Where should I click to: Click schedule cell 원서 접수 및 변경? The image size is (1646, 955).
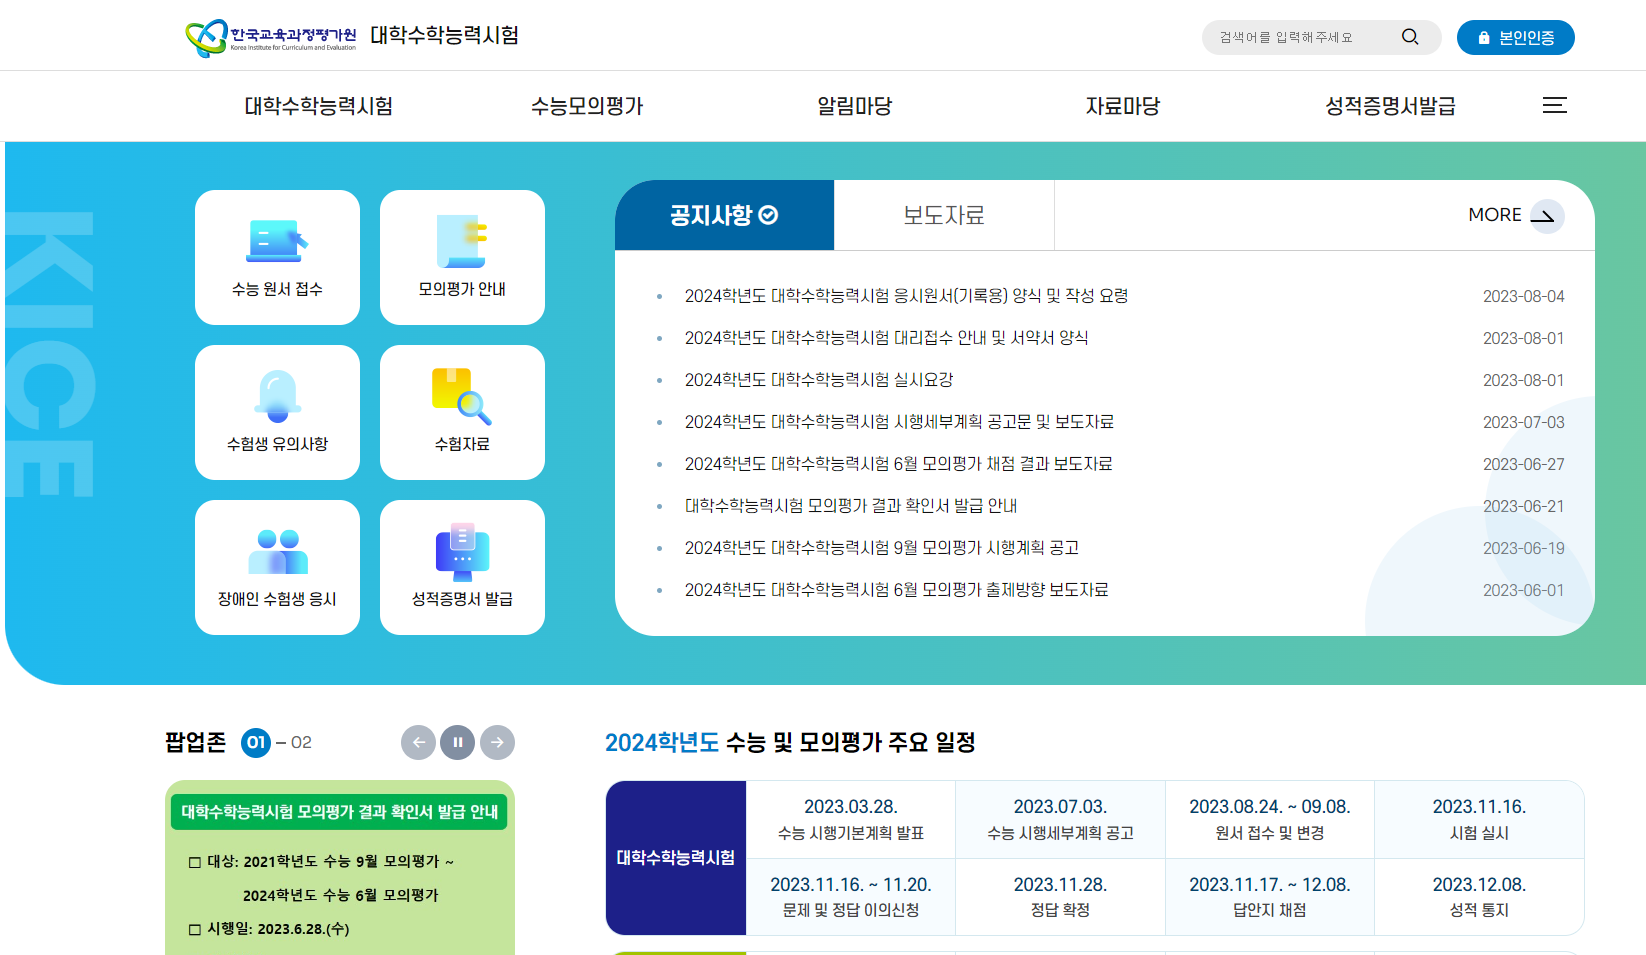pyautogui.click(x=1270, y=819)
